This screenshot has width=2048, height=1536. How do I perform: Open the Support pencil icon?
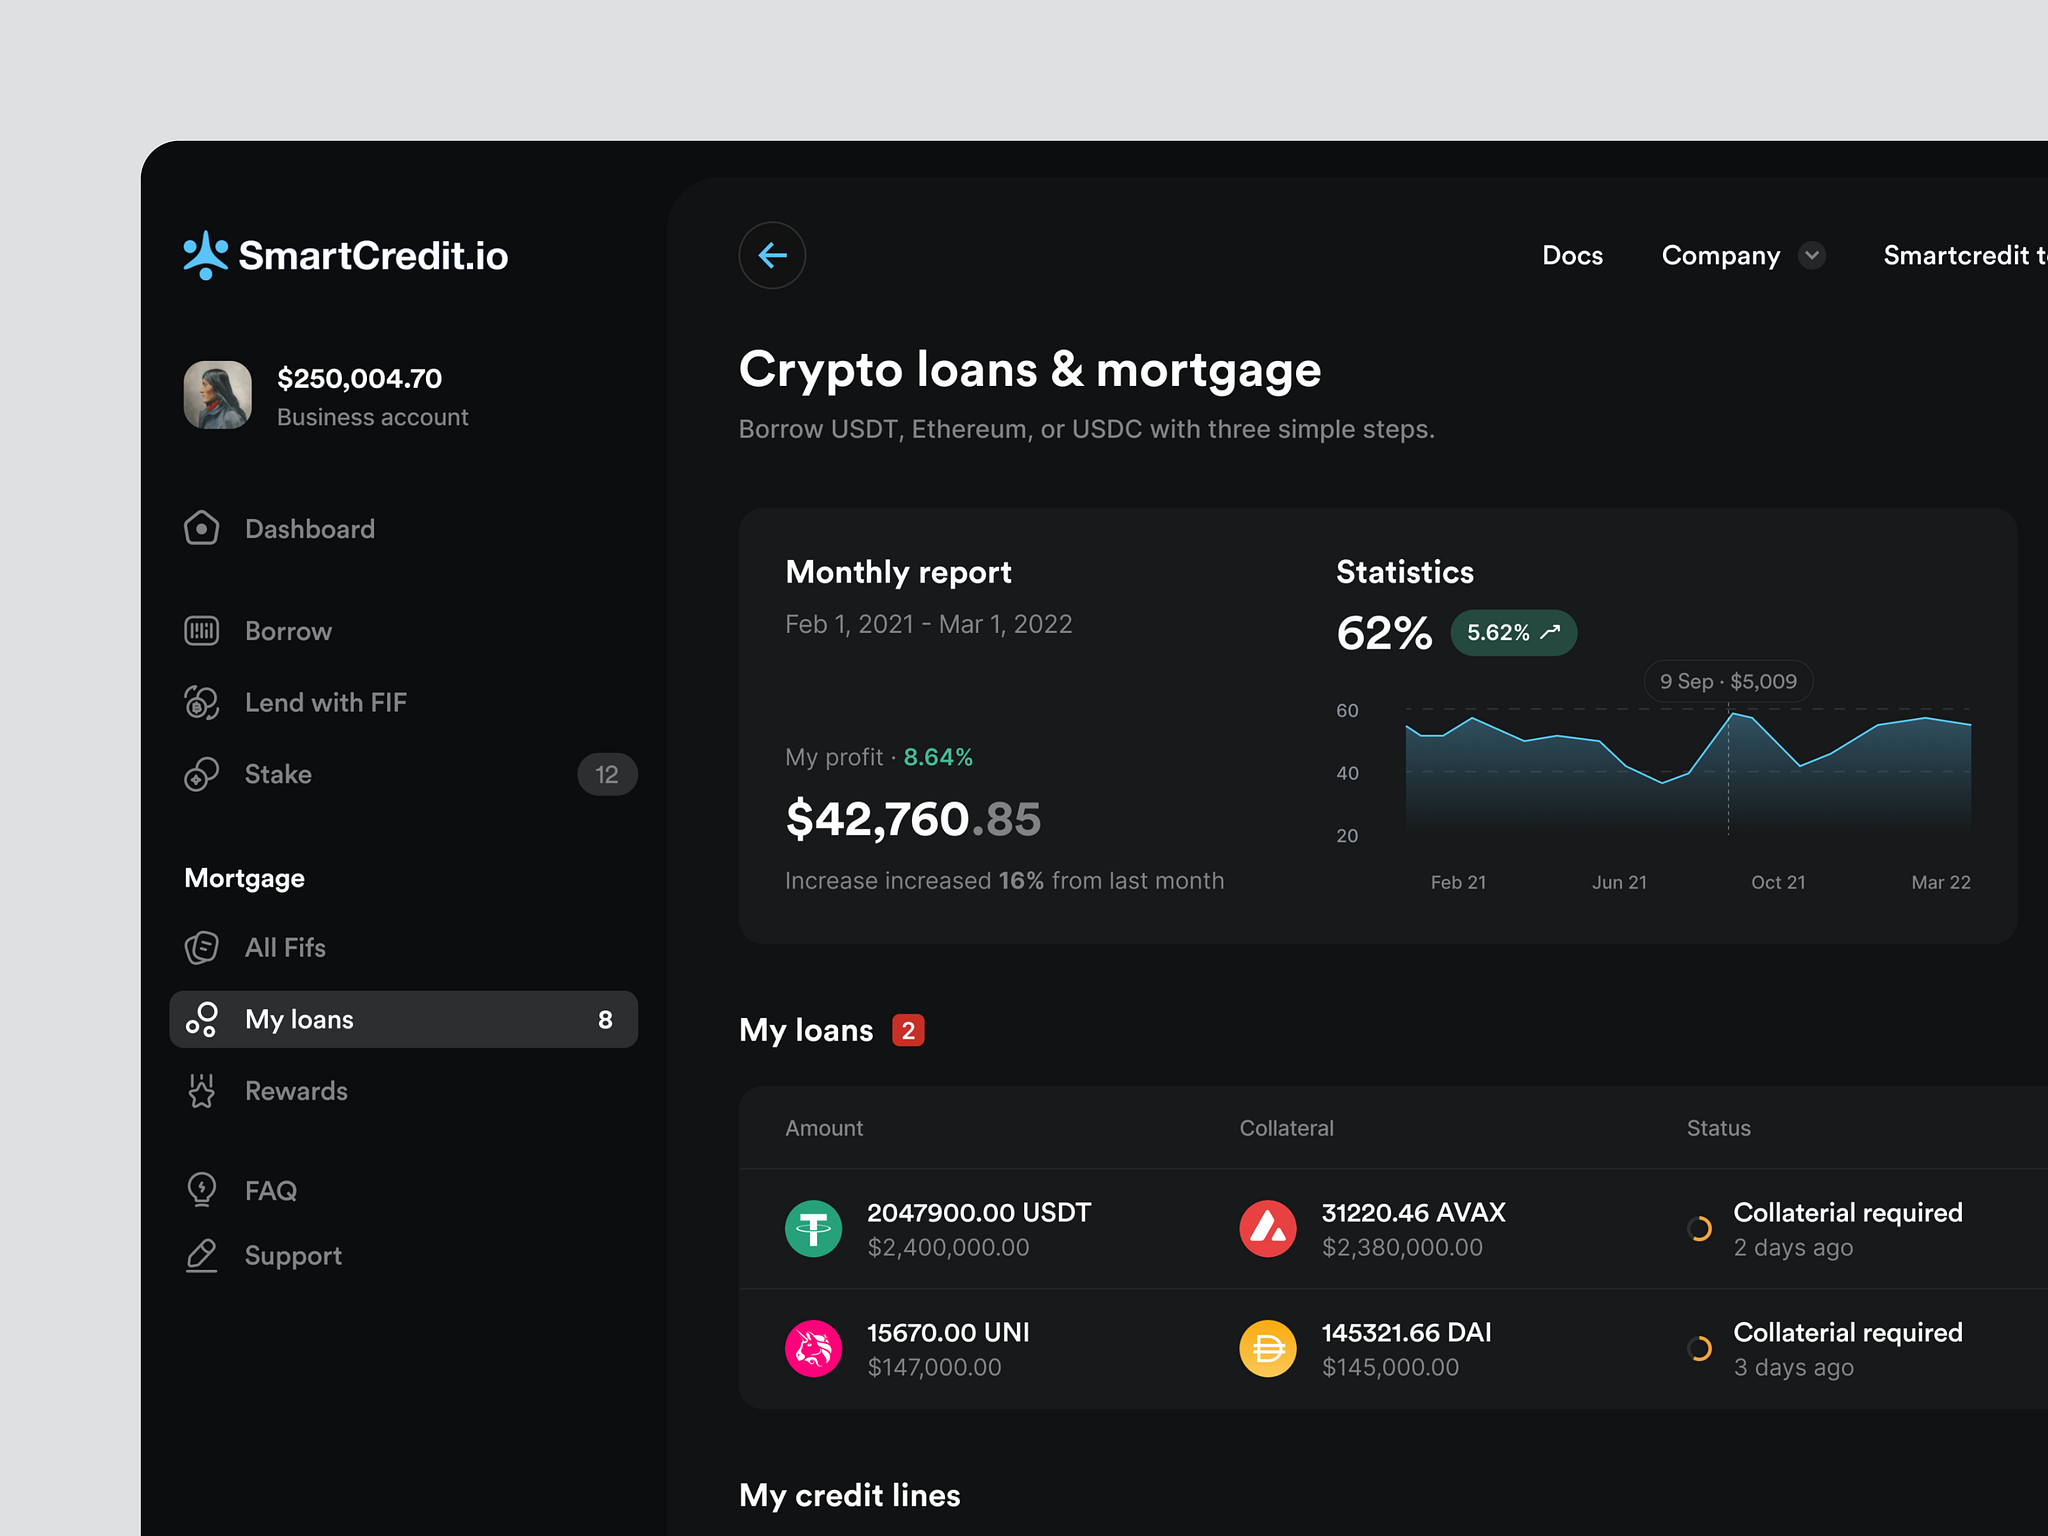tap(202, 1255)
